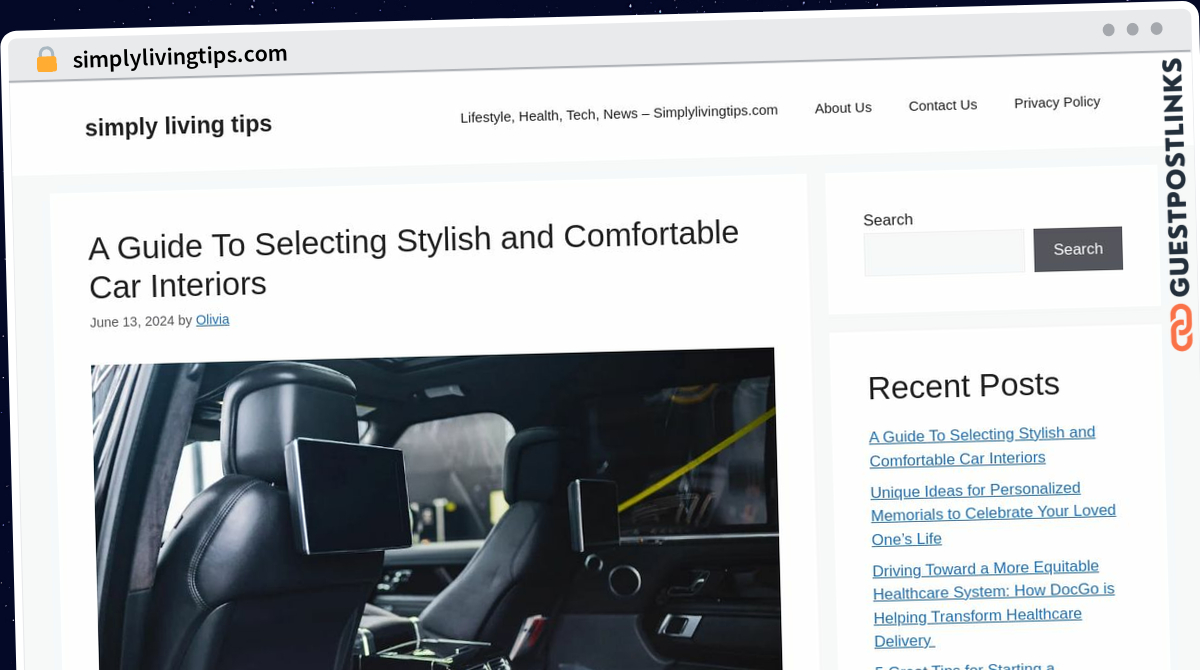Click the Search text input field
1200x670 pixels.
944,252
